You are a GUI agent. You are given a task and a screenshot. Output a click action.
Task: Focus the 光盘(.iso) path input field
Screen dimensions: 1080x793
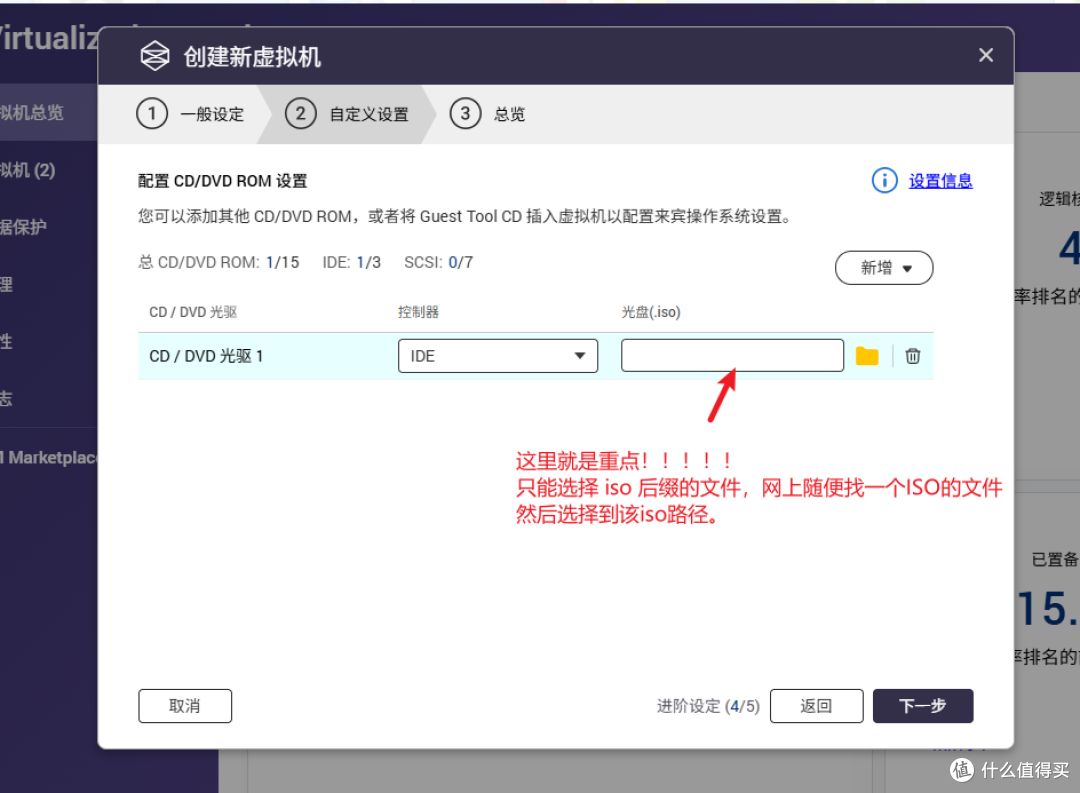pos(732,356)
